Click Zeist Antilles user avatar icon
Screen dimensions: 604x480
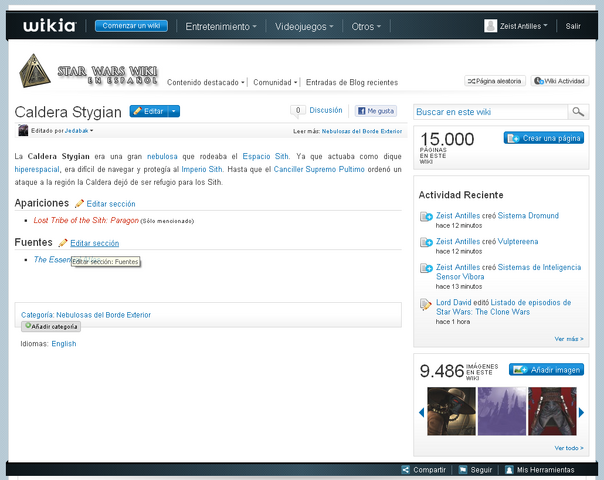pos(490,26)
